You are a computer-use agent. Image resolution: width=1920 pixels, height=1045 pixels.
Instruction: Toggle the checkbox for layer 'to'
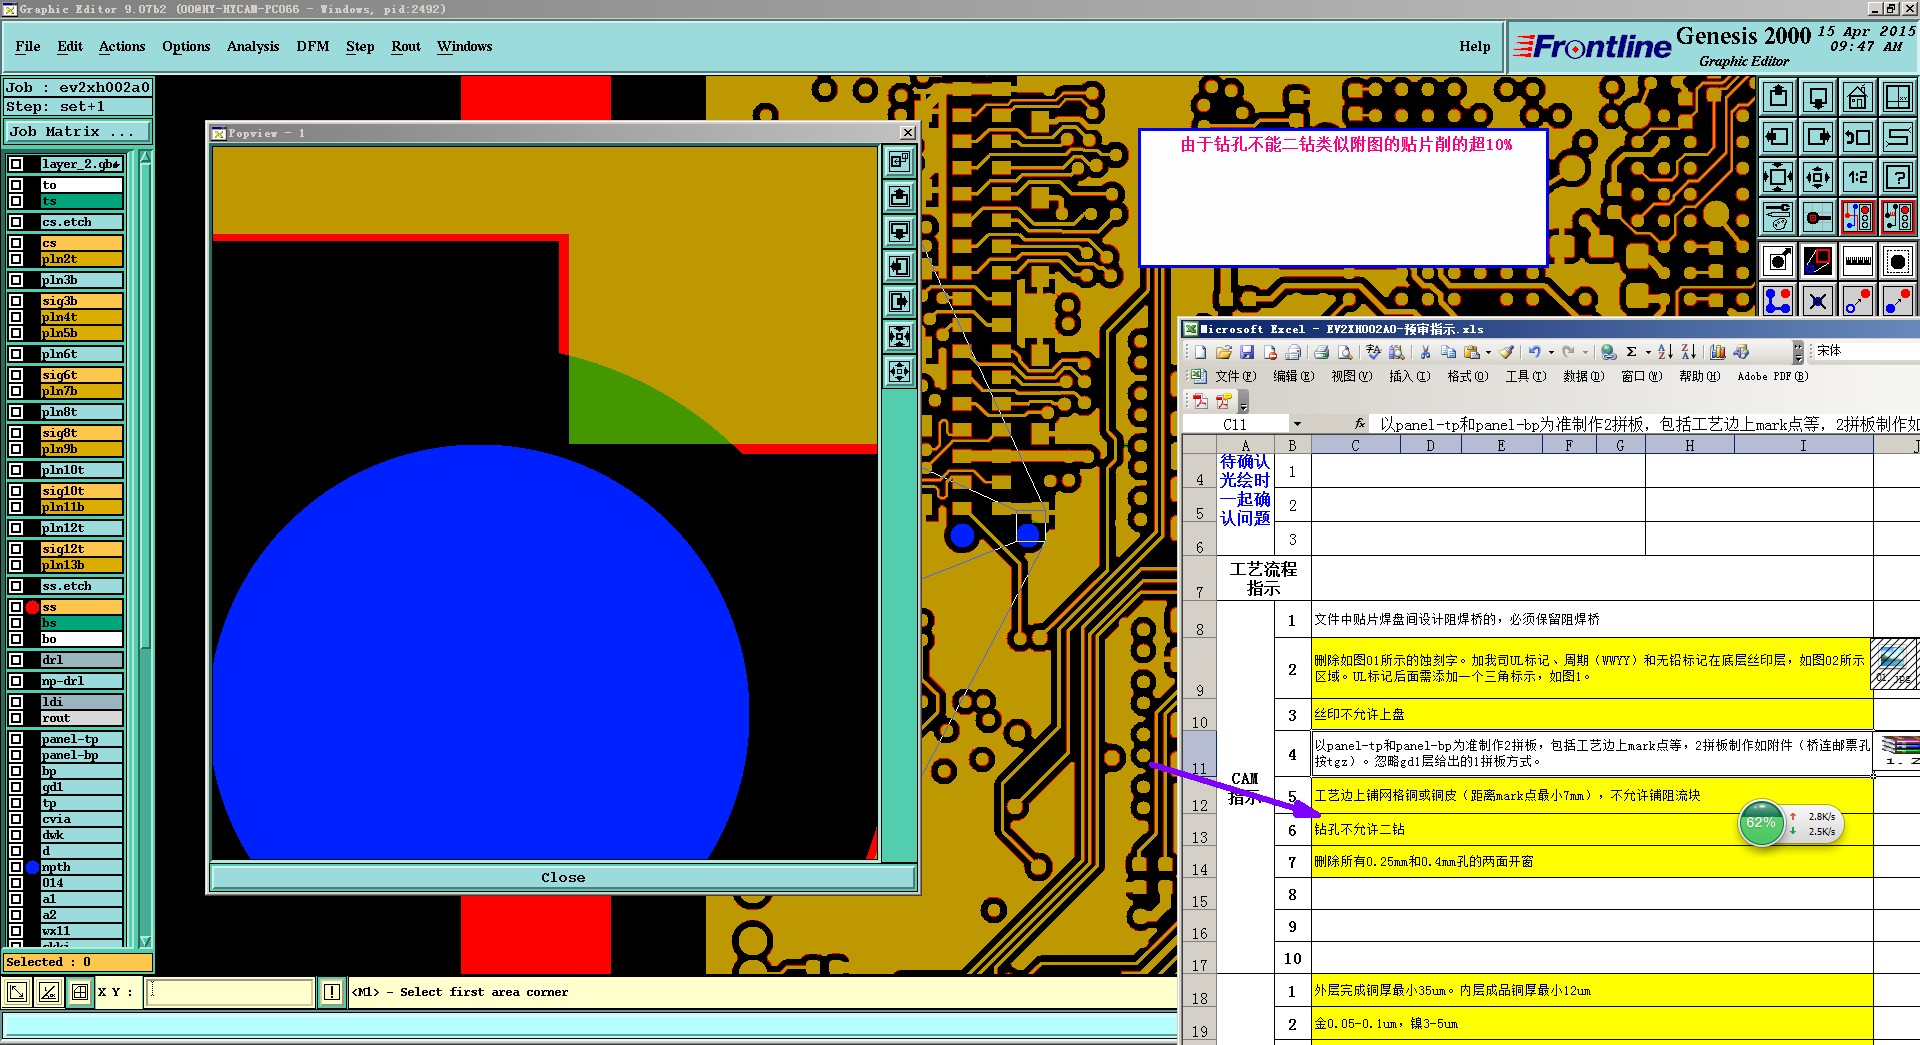coord(16,185)
